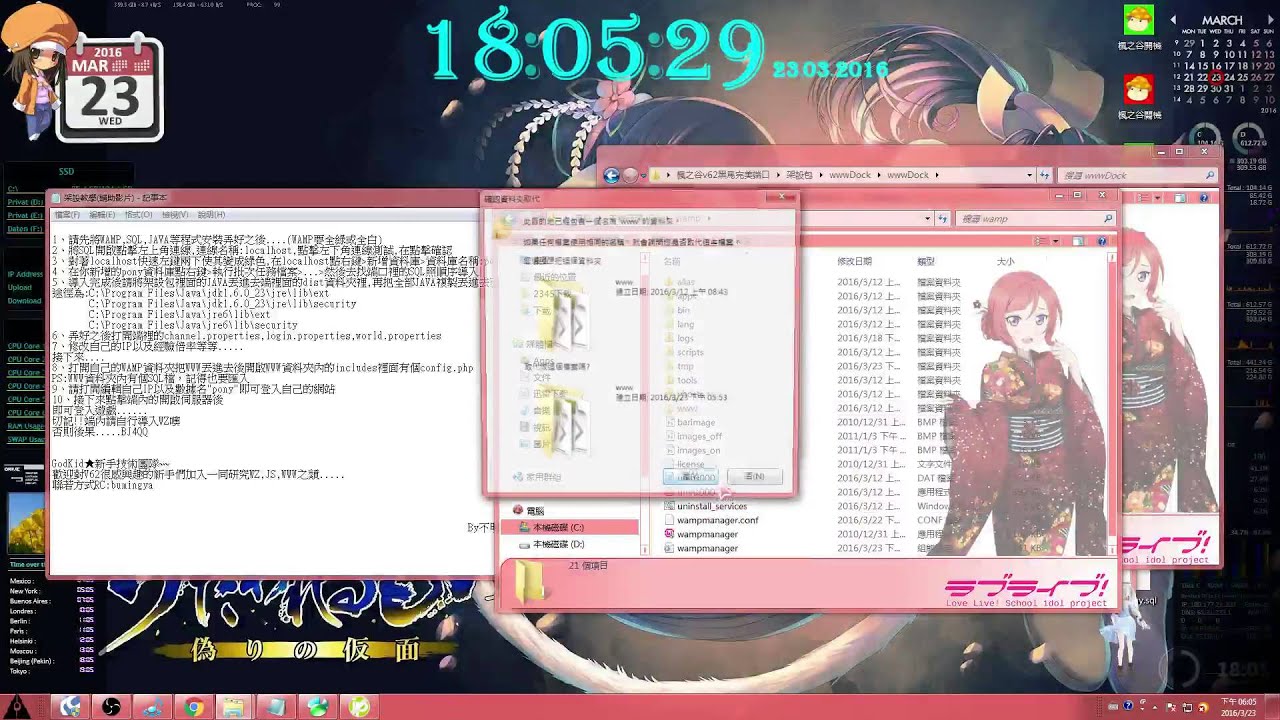The width and height of the screenshot is (1280, 720).
Task: Expand the wamp window address dropdown
Action: point(928,218)
